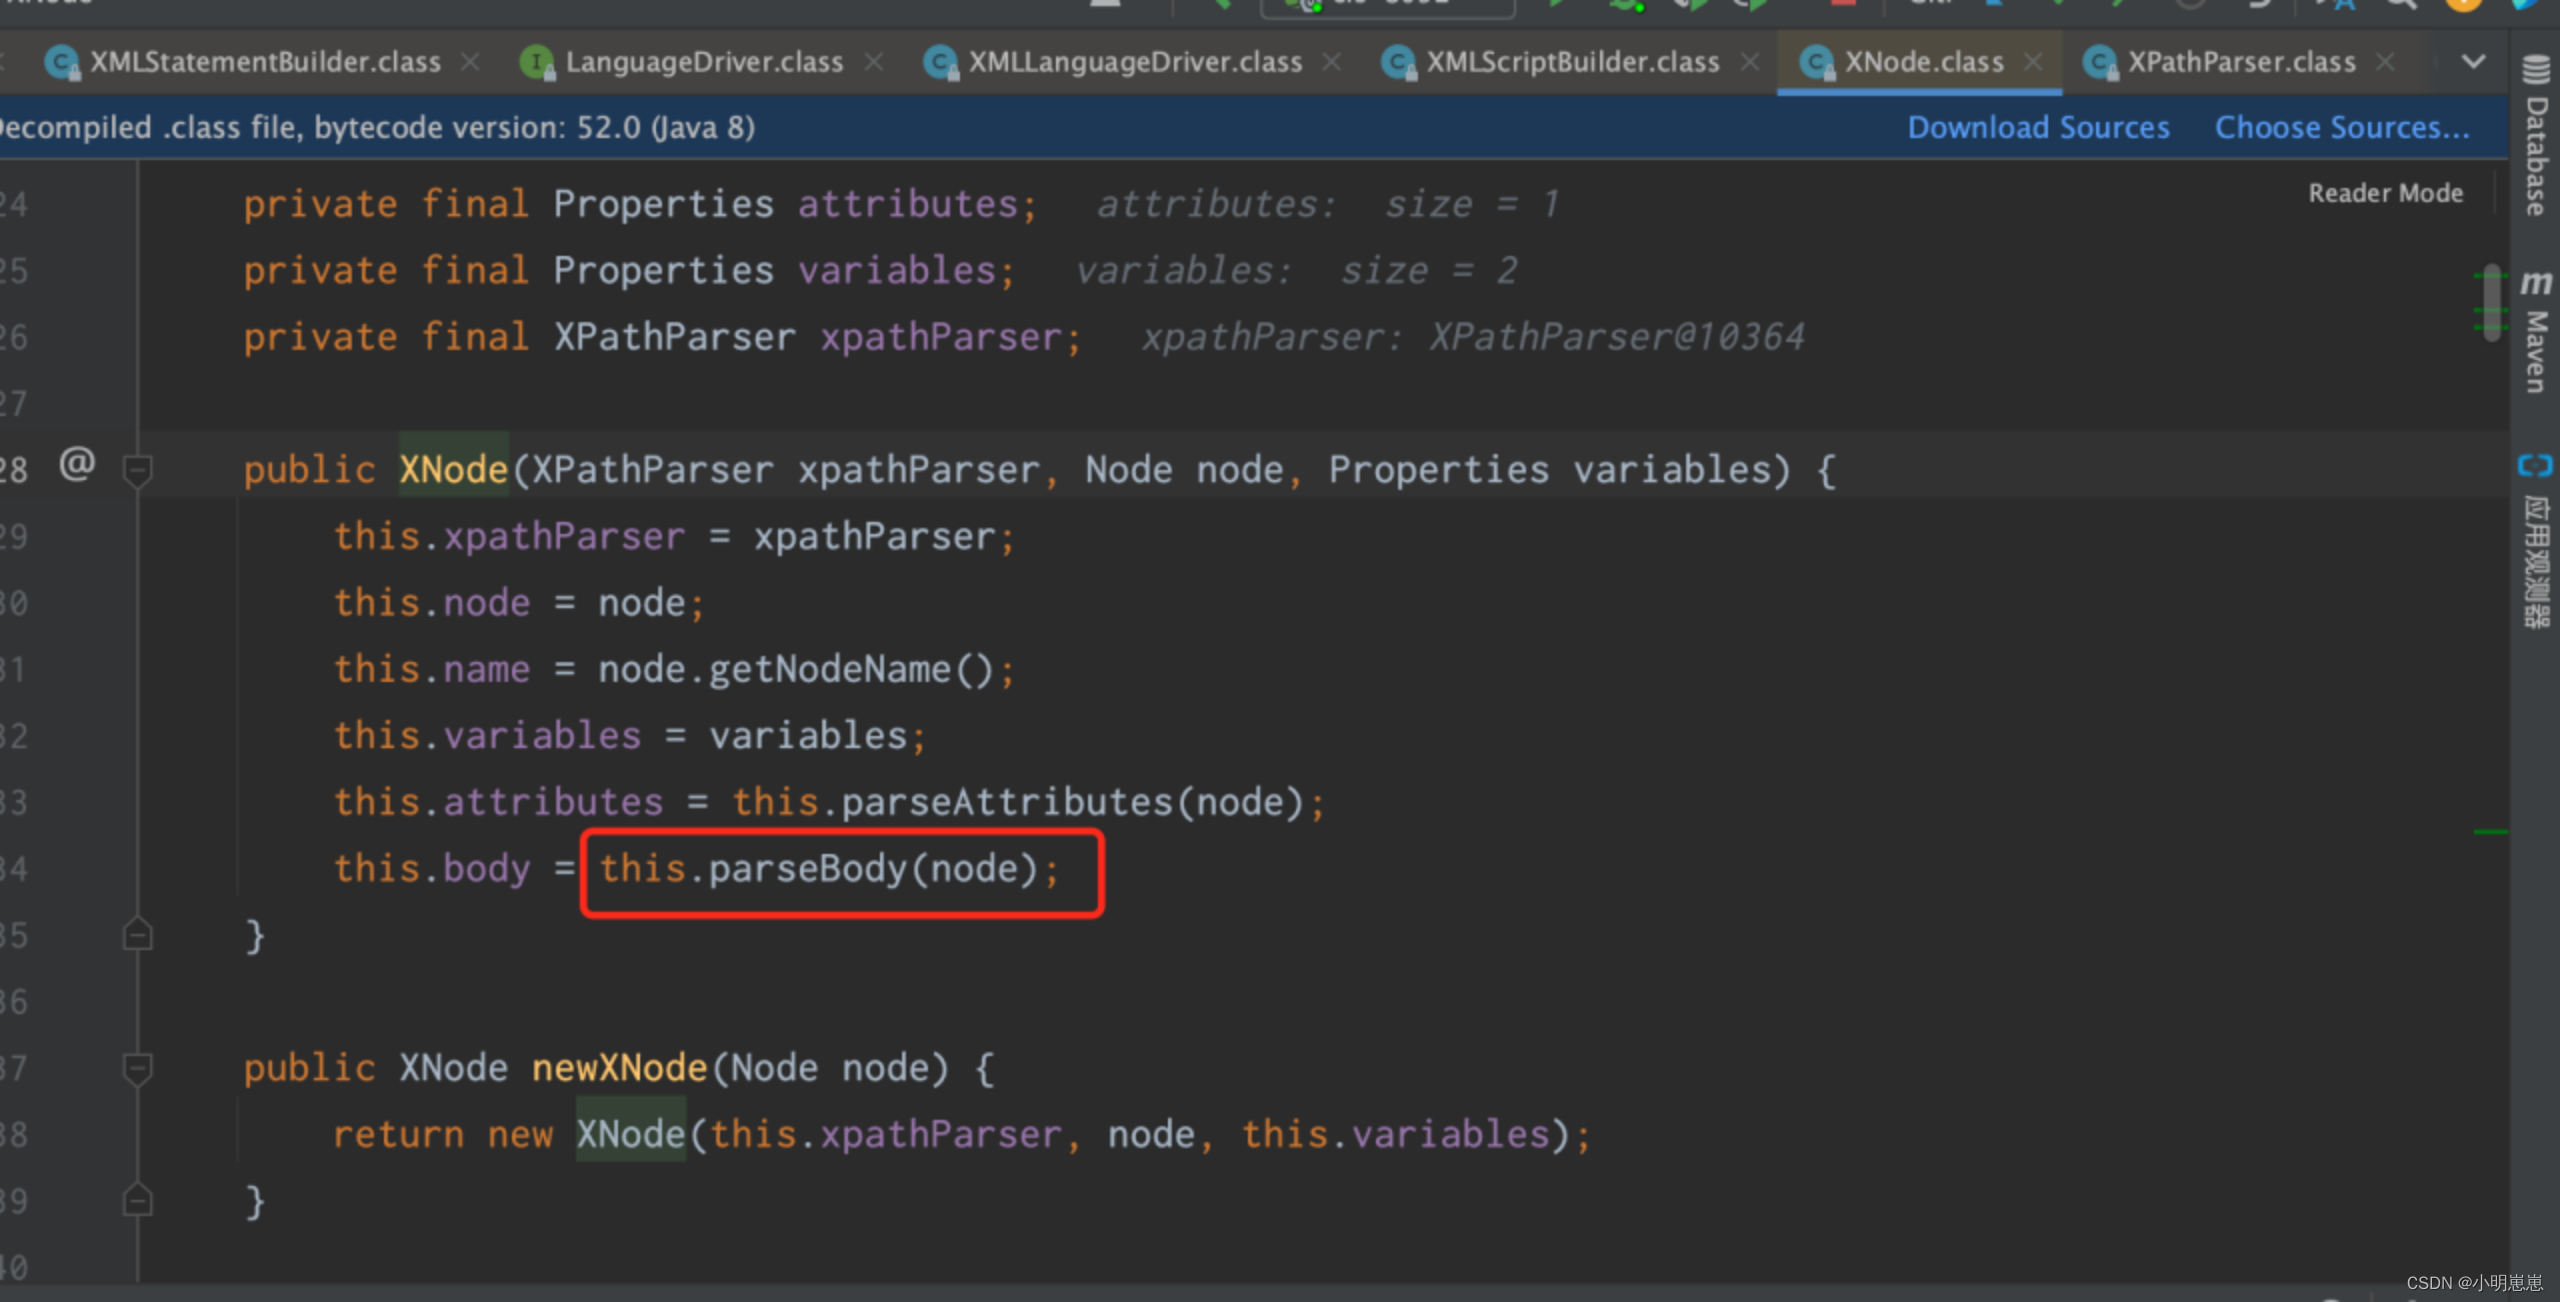
Task: Close the XMLScriptBuilder.class tab
Action: coord(1750,62)
